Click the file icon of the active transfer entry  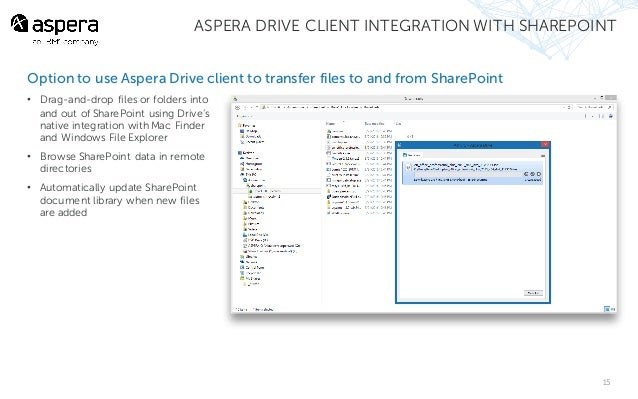(x=409, y=168)
